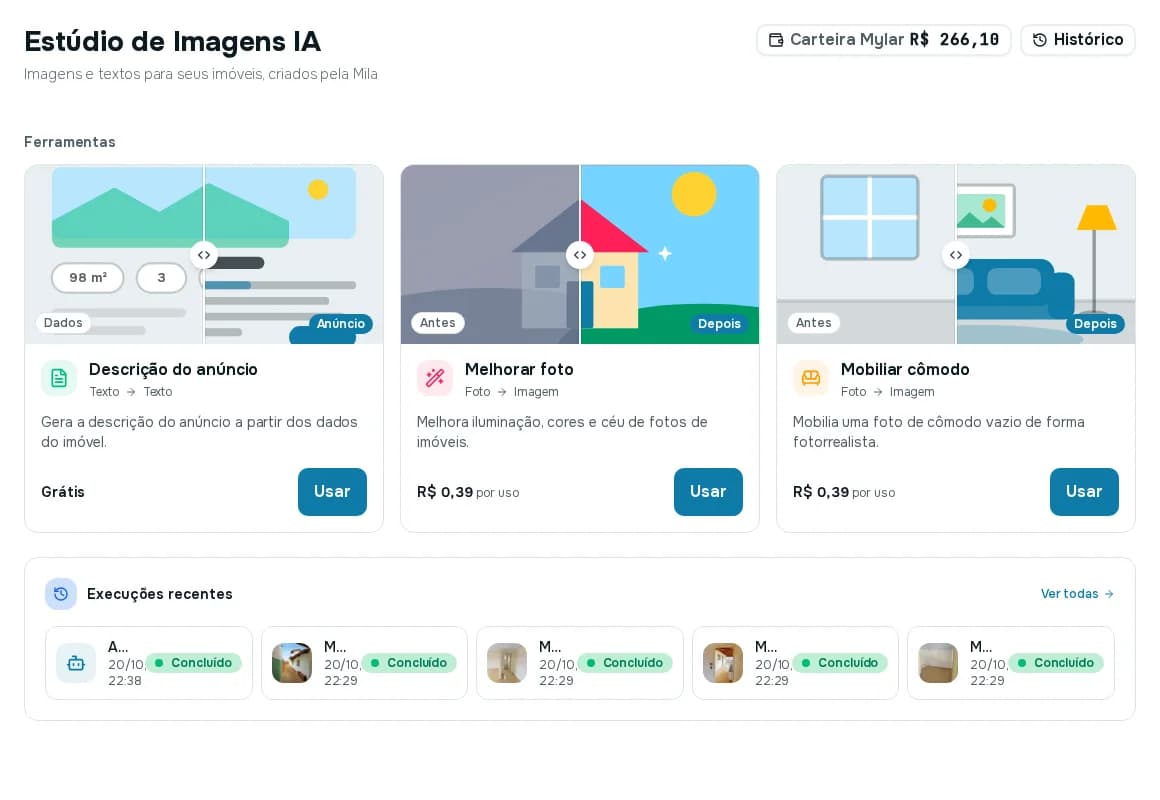Click the before/after handle on the Mobiliar cômodo preview
The image size is (1160, 800).
pos(956,255)
